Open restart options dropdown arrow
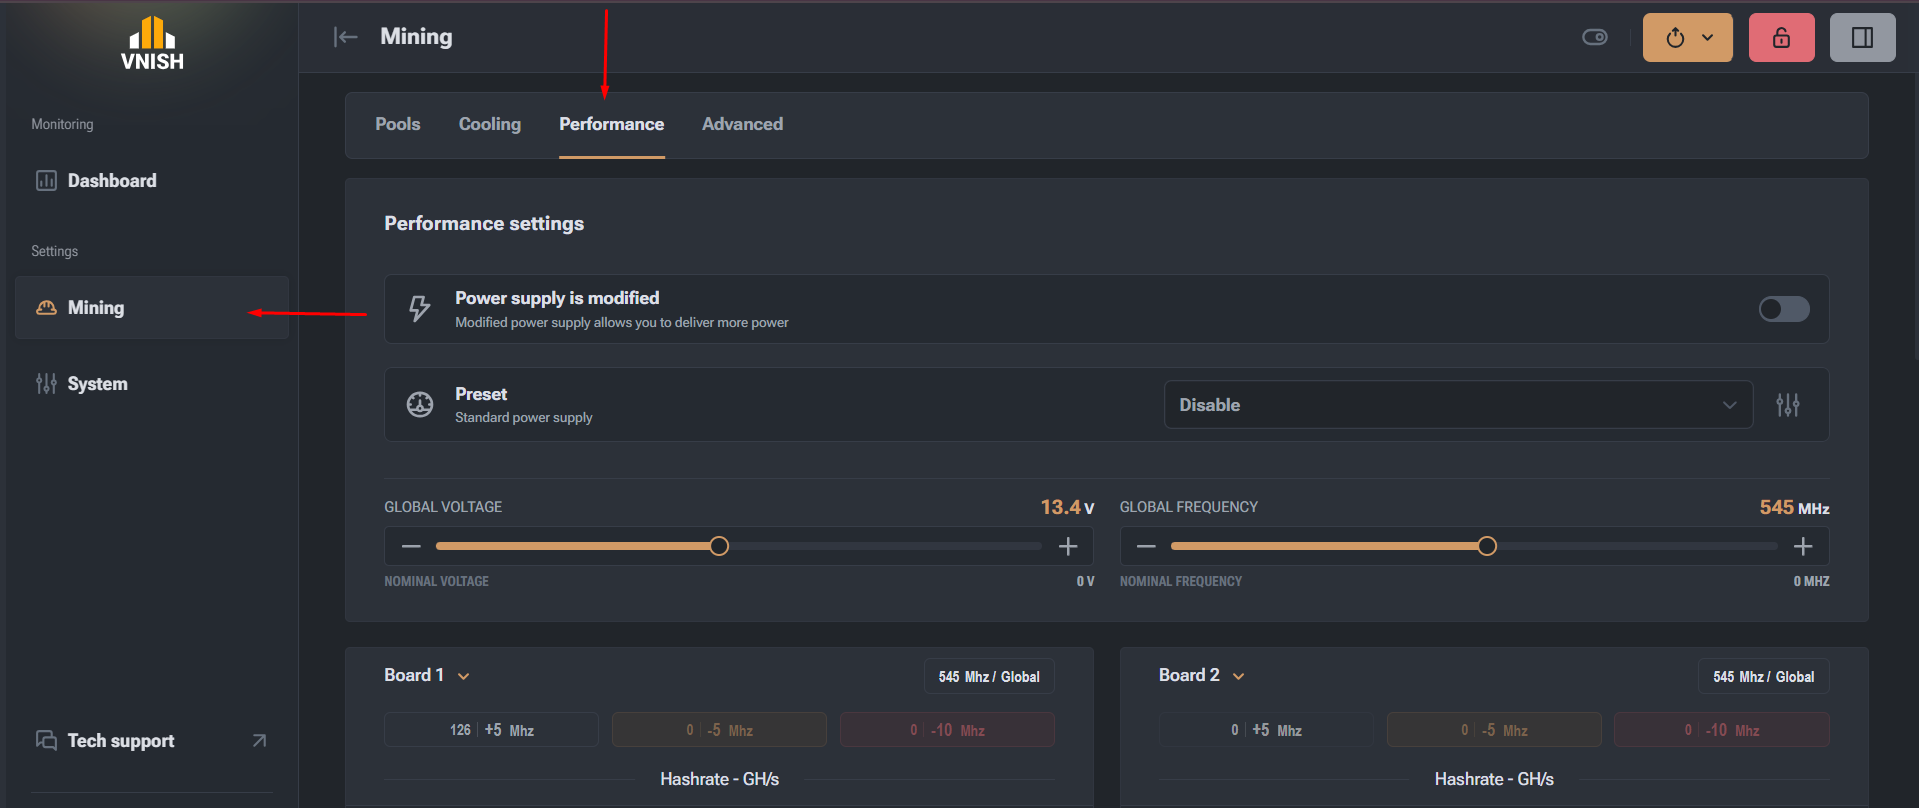 (1708, 38)
